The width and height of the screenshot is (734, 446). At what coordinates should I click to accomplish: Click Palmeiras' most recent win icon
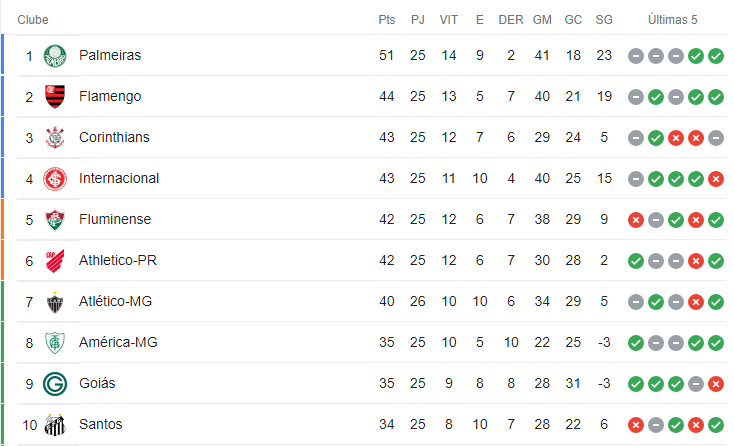click(x=716, y=56)
